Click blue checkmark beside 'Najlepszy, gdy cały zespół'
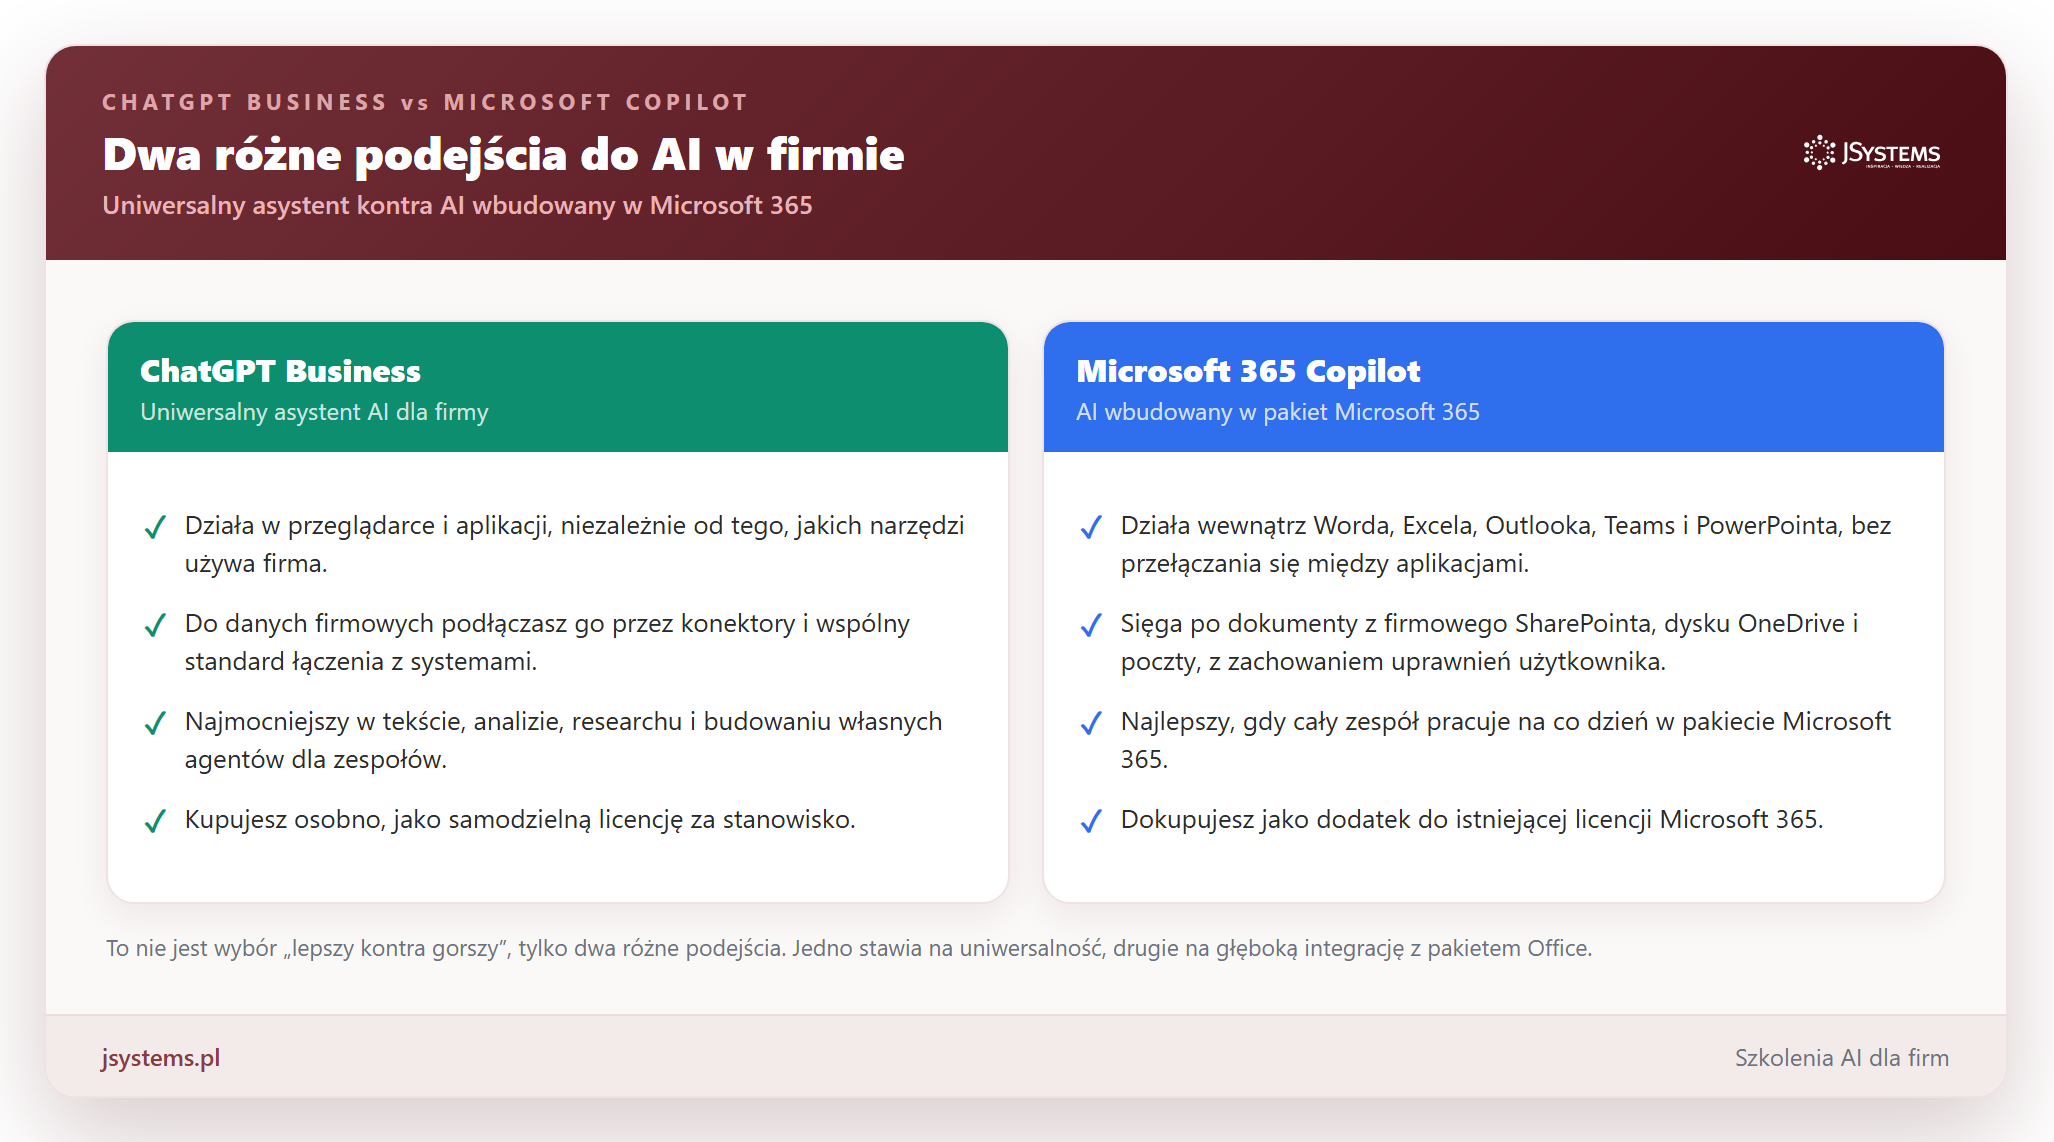 point(1091,723)
